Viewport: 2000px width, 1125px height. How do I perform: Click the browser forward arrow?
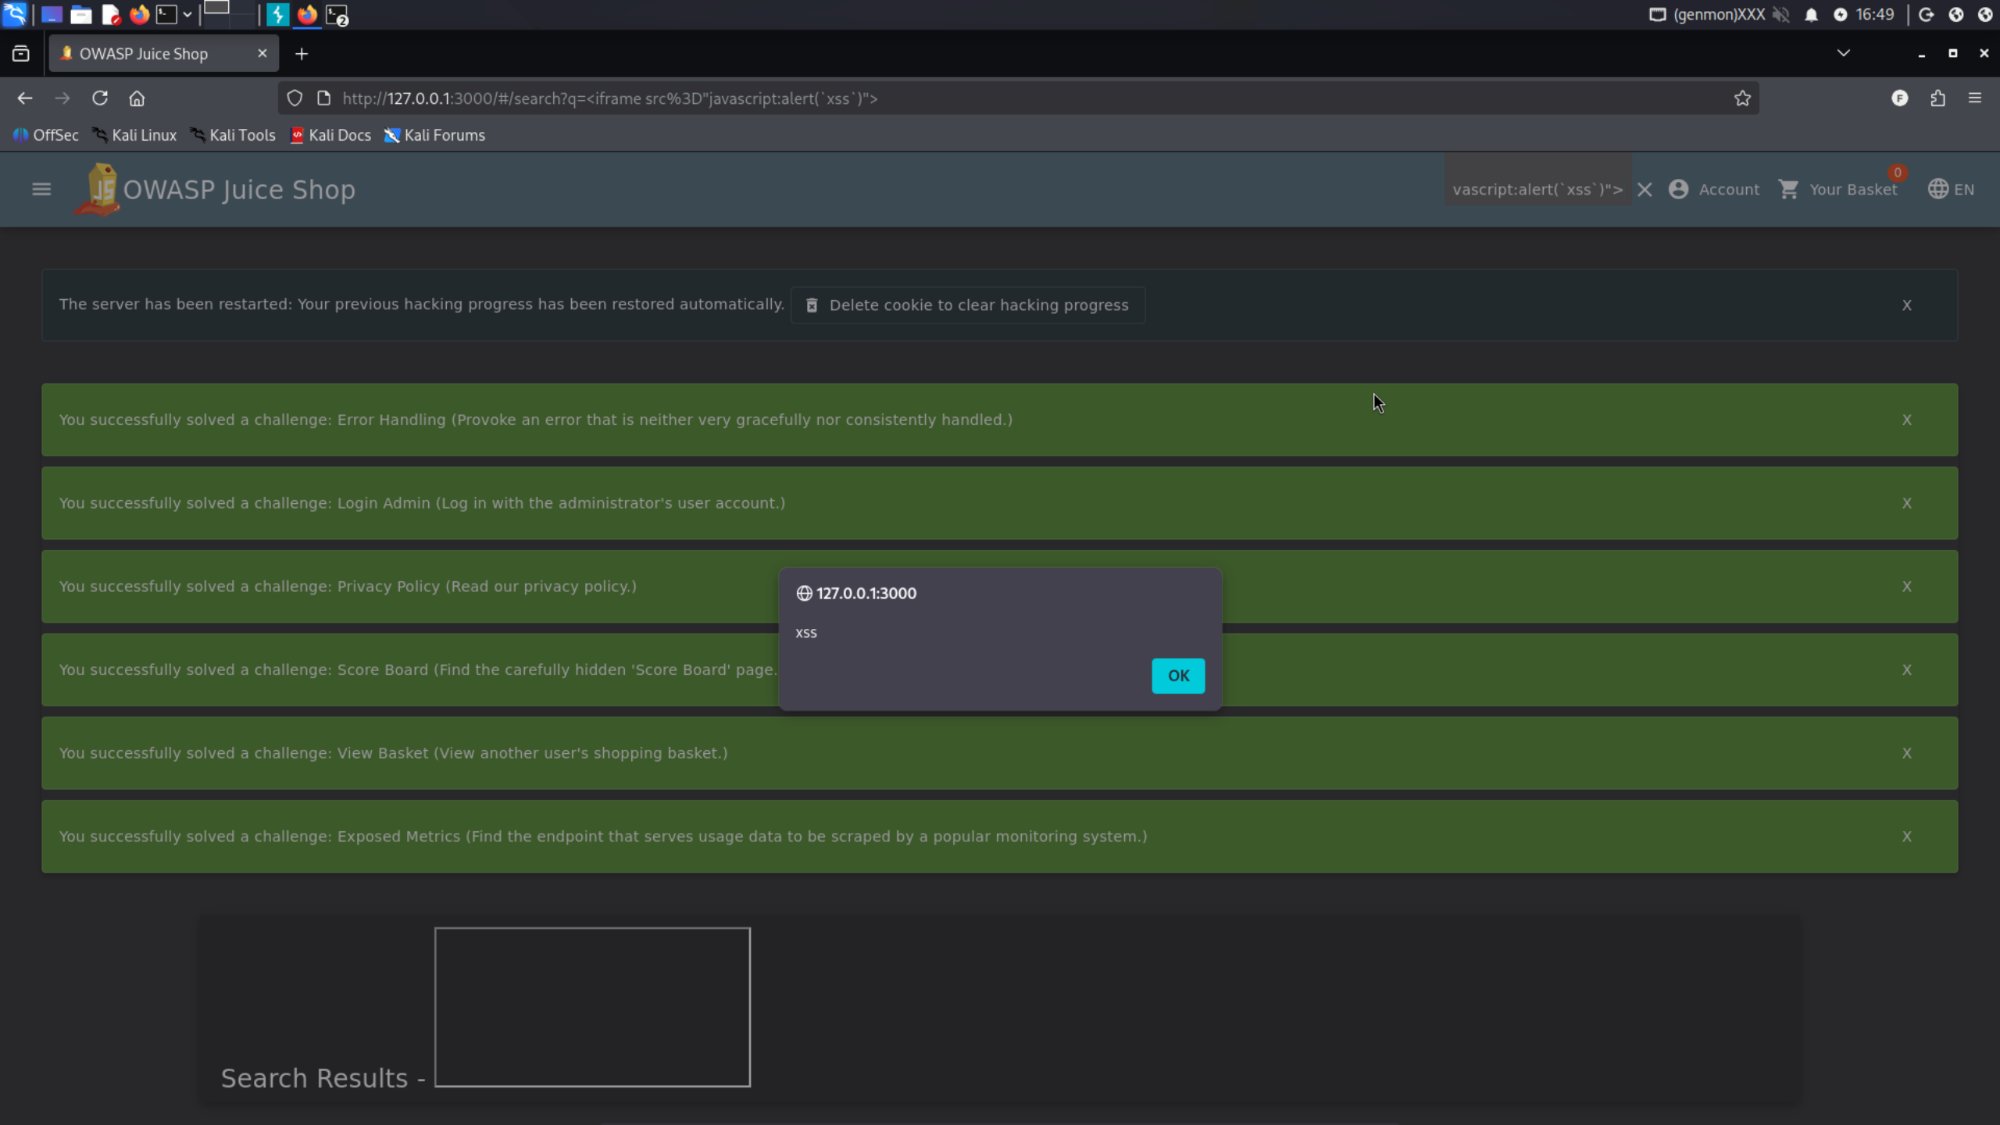(x=62, y=98)
